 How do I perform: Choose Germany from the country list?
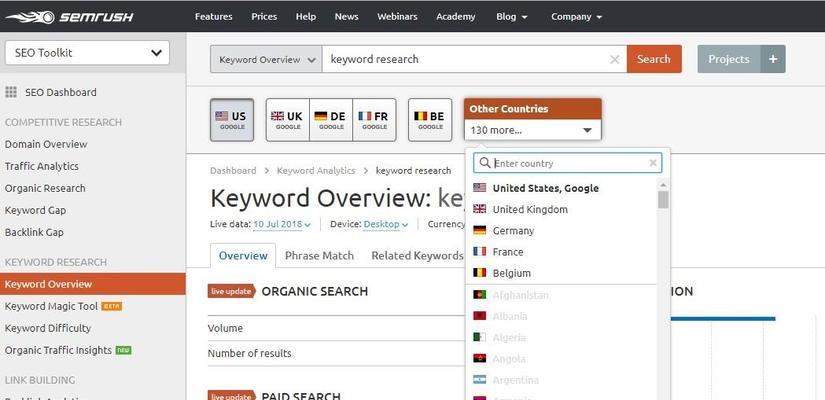point(561,231)
